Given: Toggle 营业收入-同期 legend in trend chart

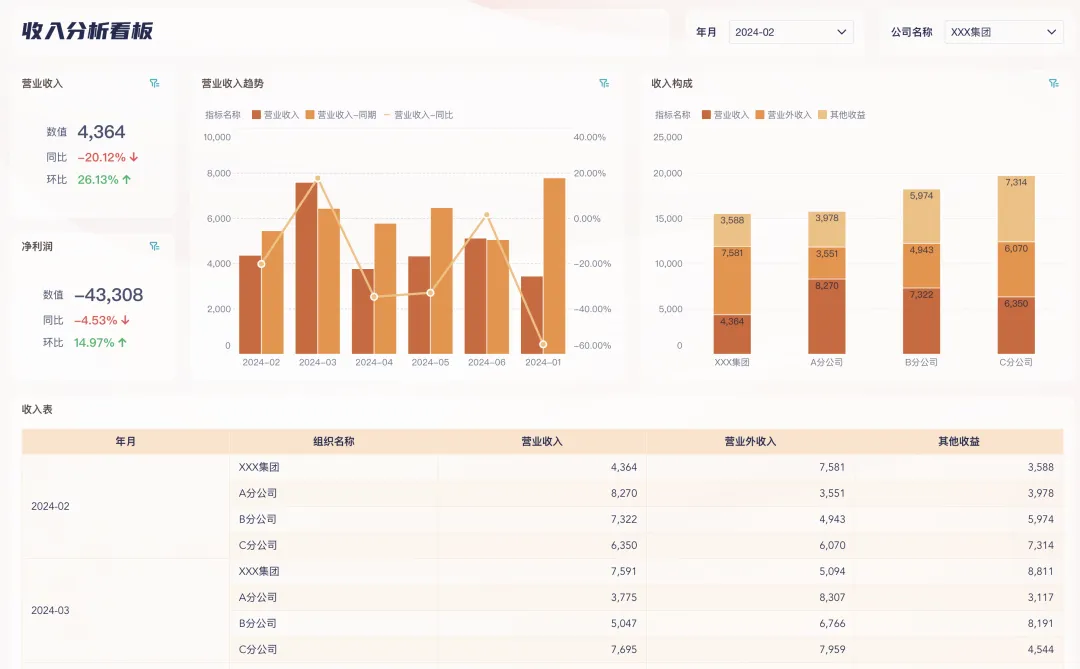Looking at the screenshot, I should [x=340, y=115].
